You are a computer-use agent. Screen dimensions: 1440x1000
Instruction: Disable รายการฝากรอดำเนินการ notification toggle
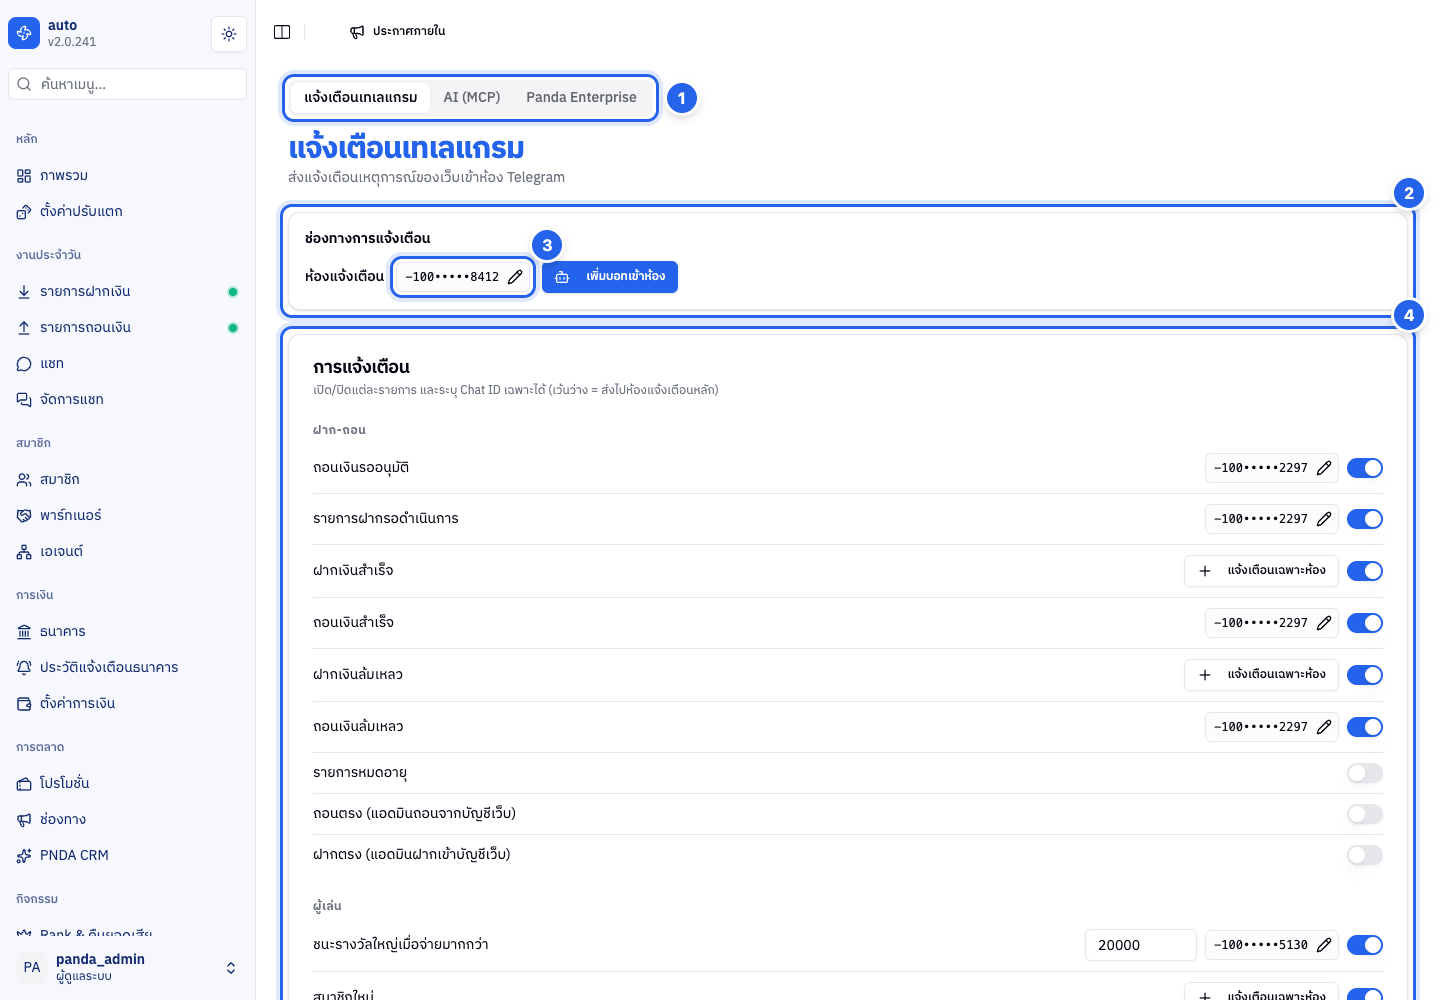(1365, 519)
